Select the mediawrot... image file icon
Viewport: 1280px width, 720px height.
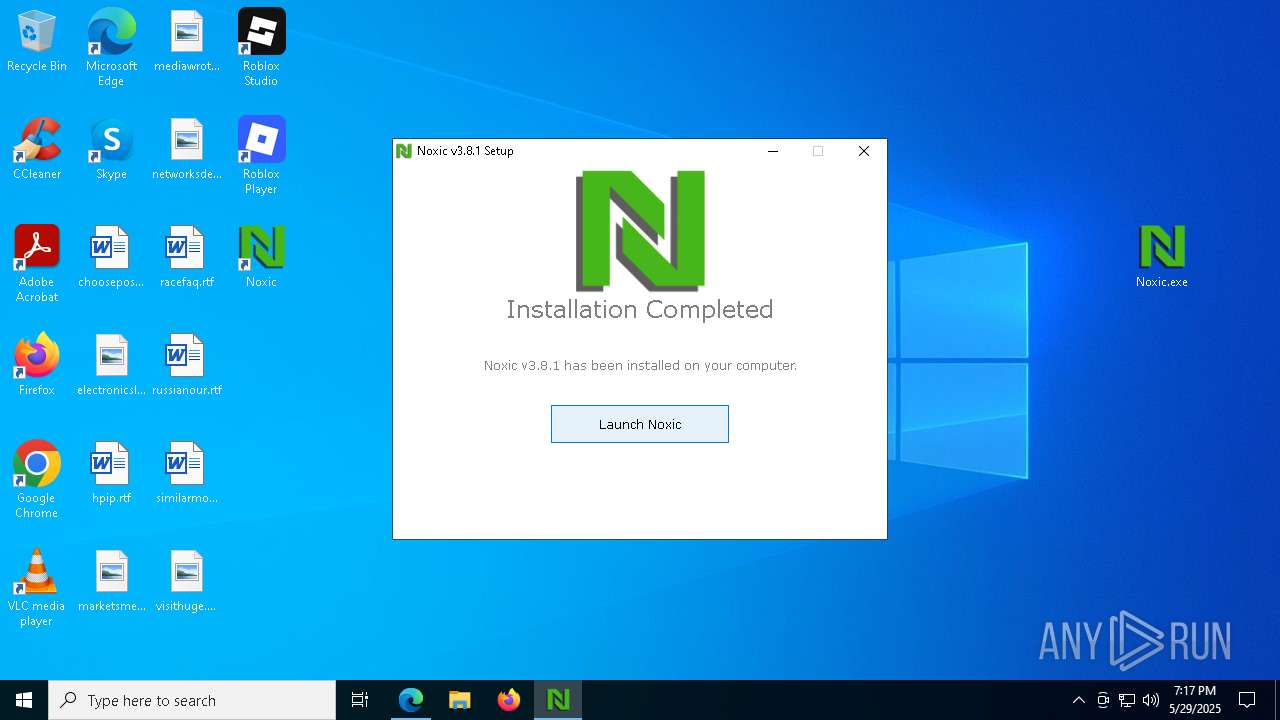pyautogui.click(x=187, y=42)
